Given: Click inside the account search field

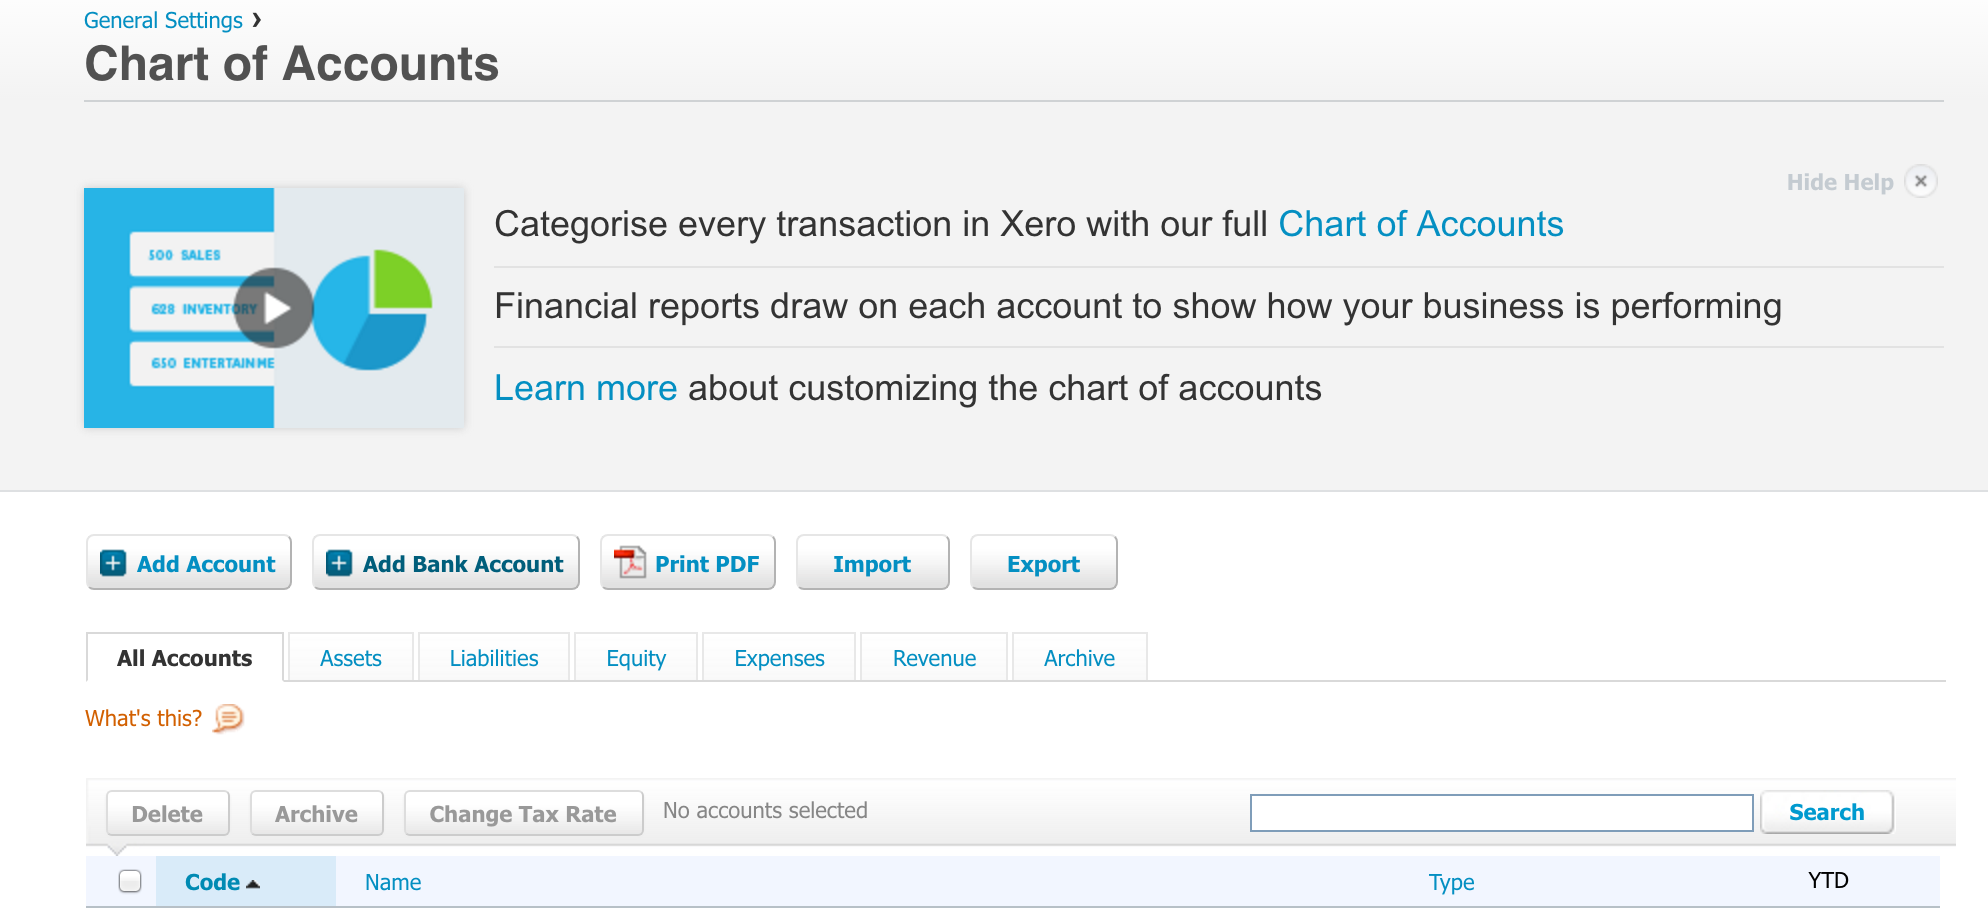Looking at the screenshot, I should (x=1500, y=812).
